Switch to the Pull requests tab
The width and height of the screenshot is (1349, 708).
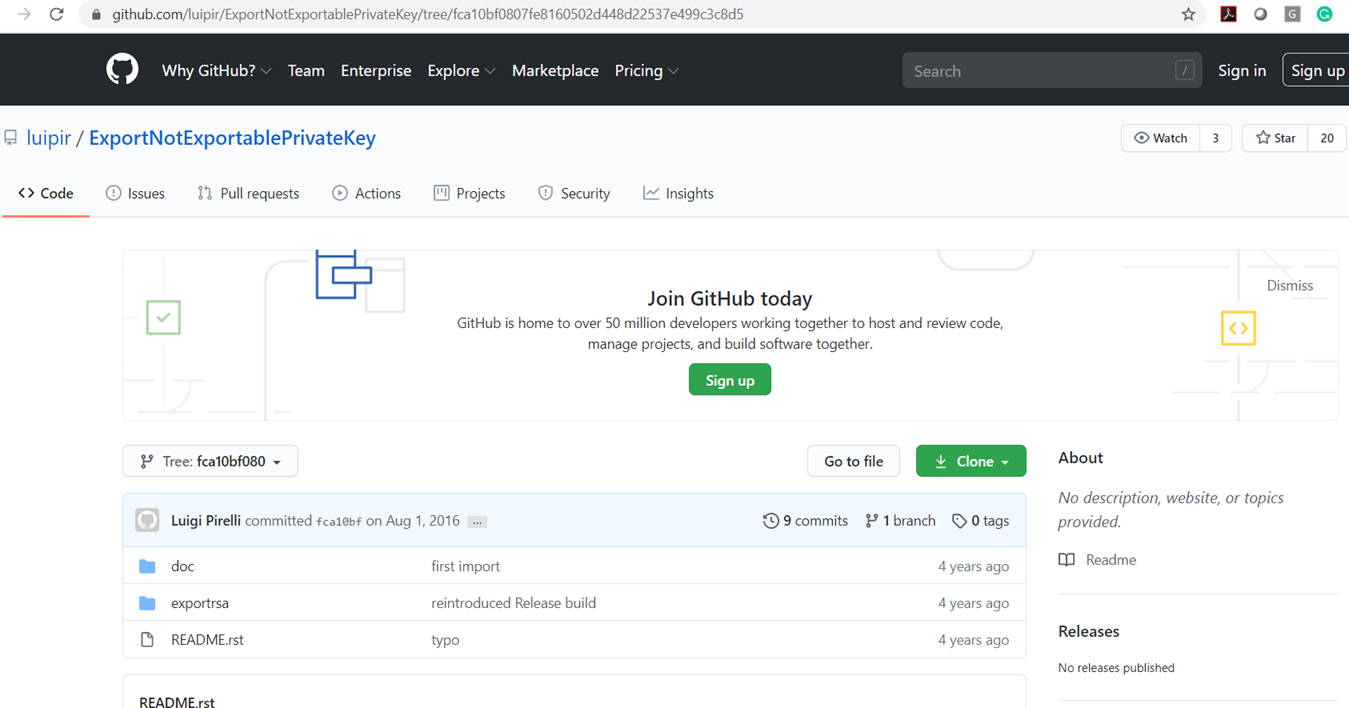click(248, 193)
